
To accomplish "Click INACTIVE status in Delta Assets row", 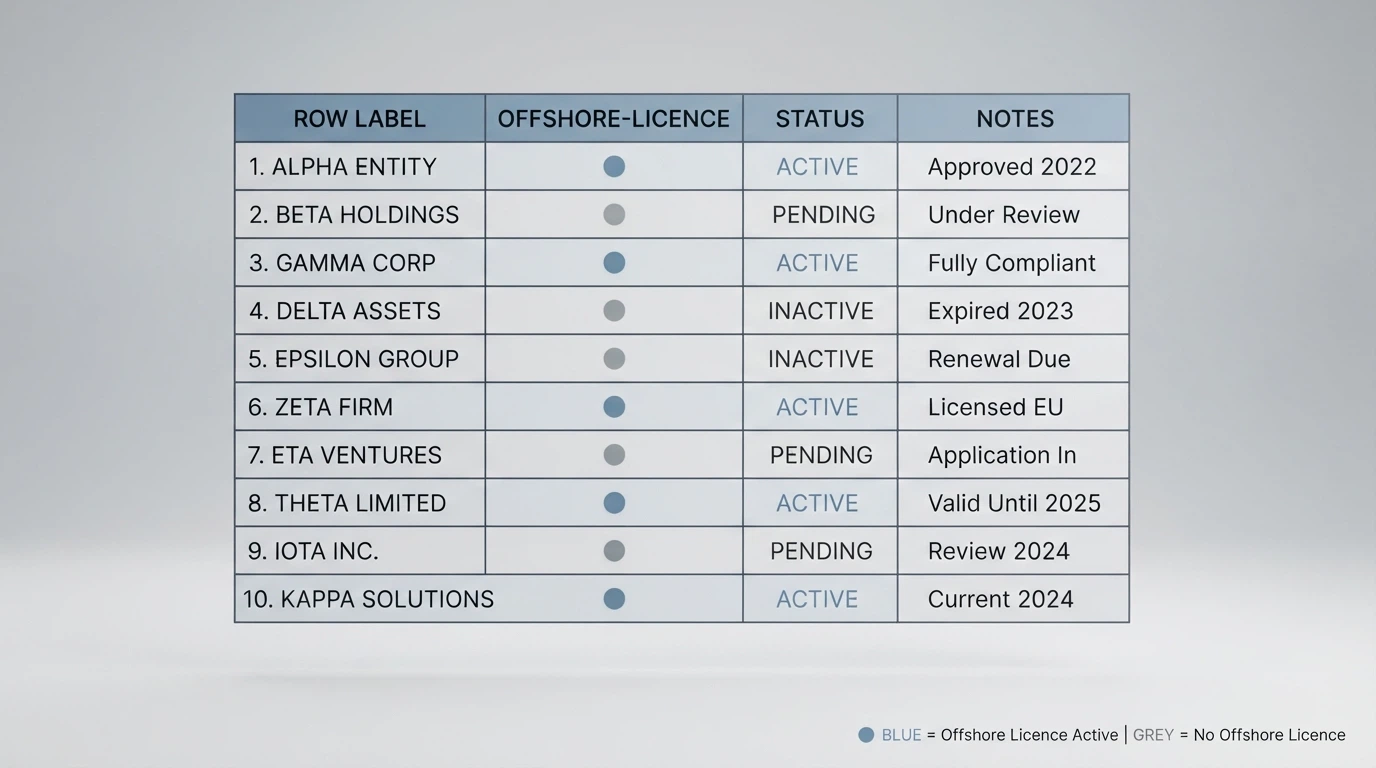I will (x=821, y=311).
